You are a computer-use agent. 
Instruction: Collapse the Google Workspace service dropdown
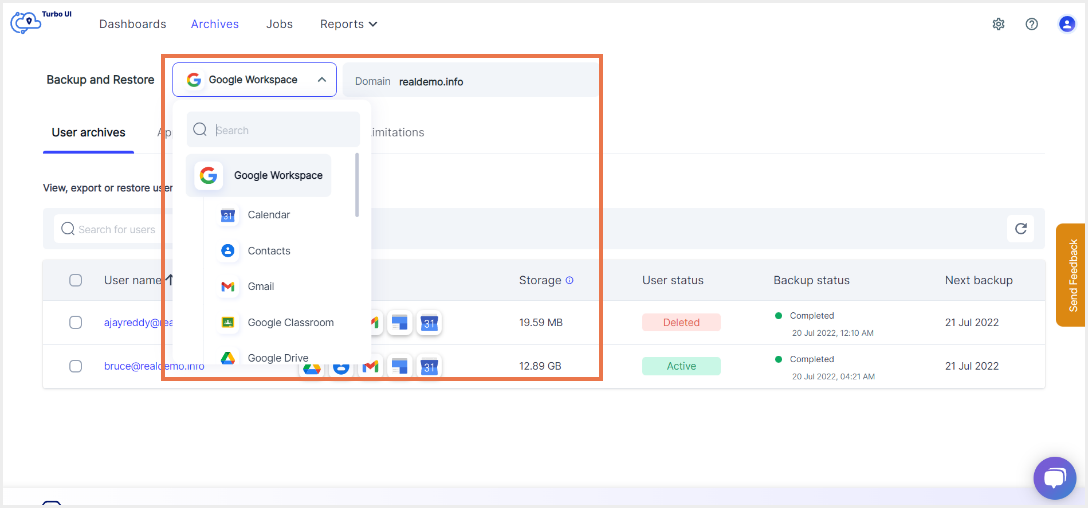[255, 80]
